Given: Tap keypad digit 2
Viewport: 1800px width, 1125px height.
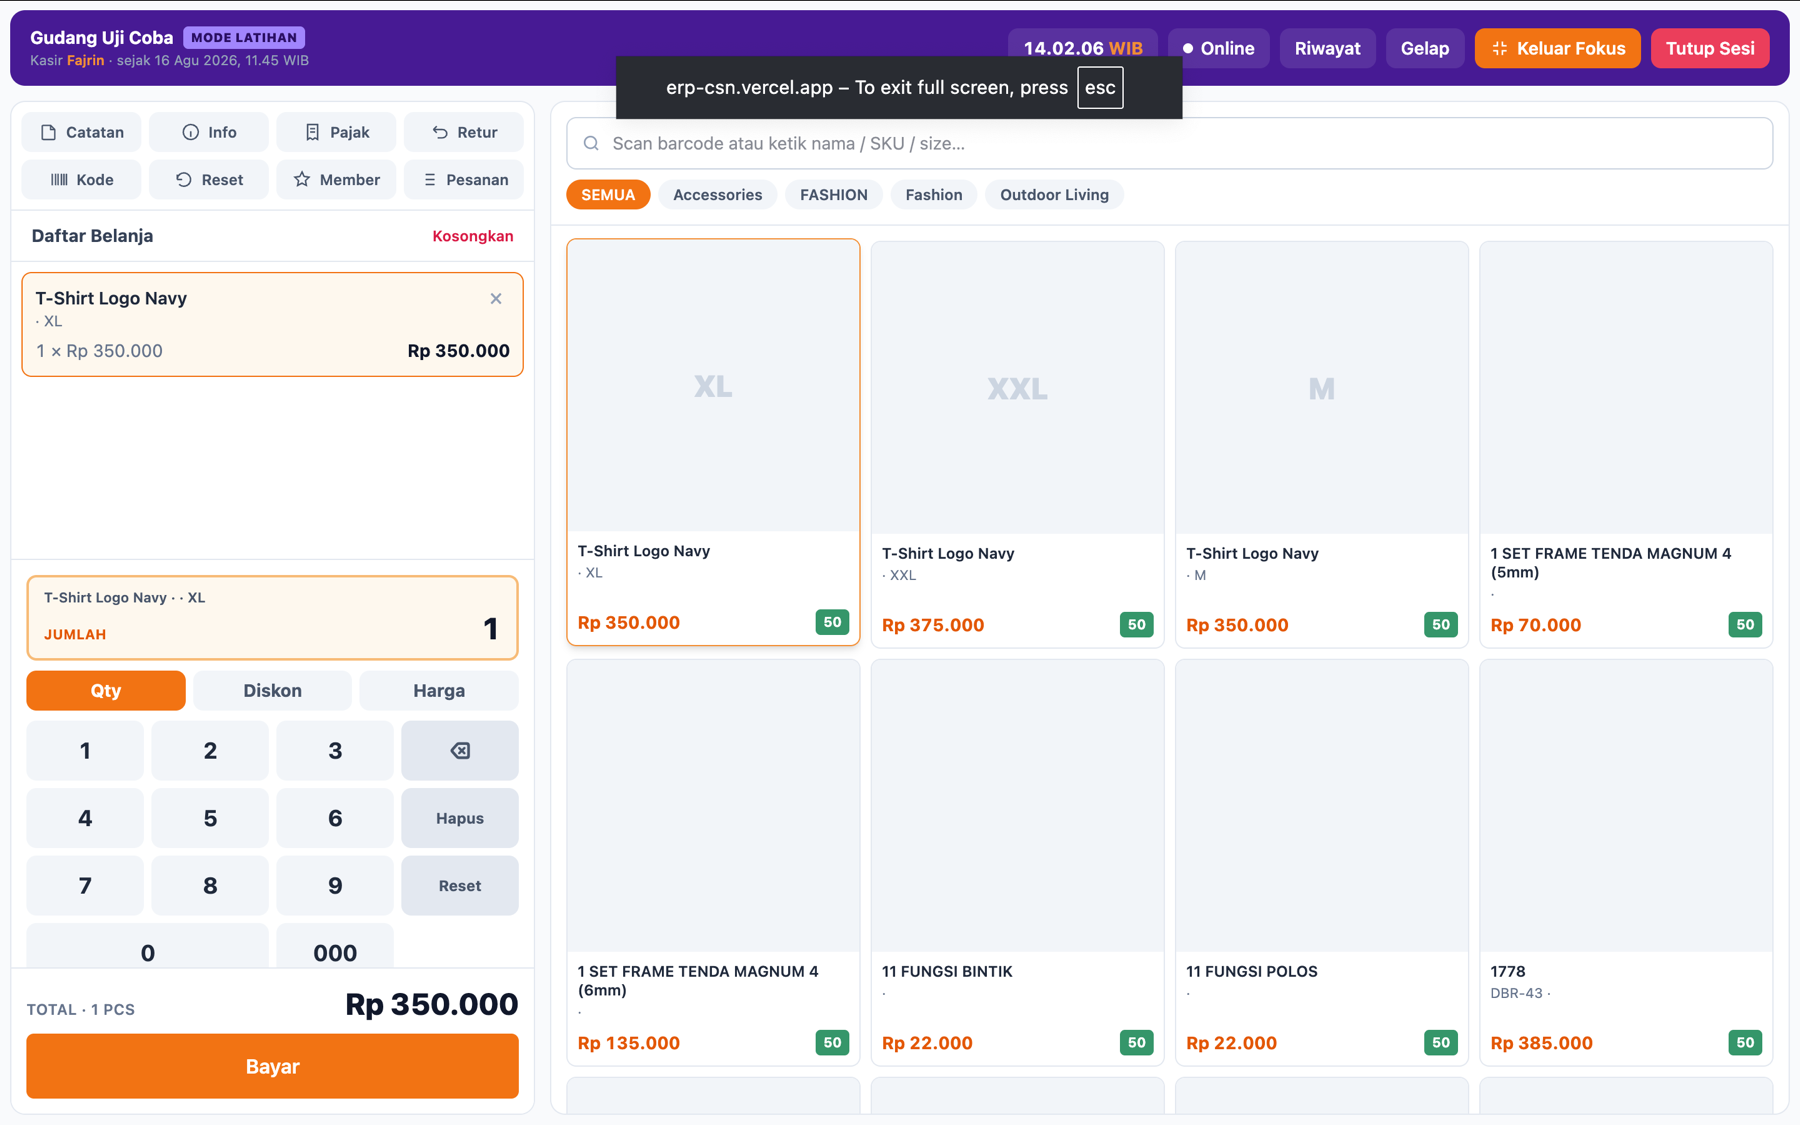Looking at the screenshot, I should 210,751.
